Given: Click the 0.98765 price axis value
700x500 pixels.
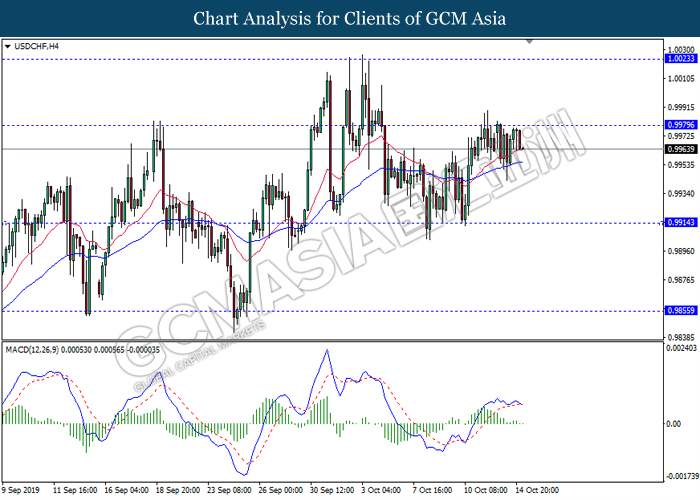Looking at the screenshot, I should (681, 280).
